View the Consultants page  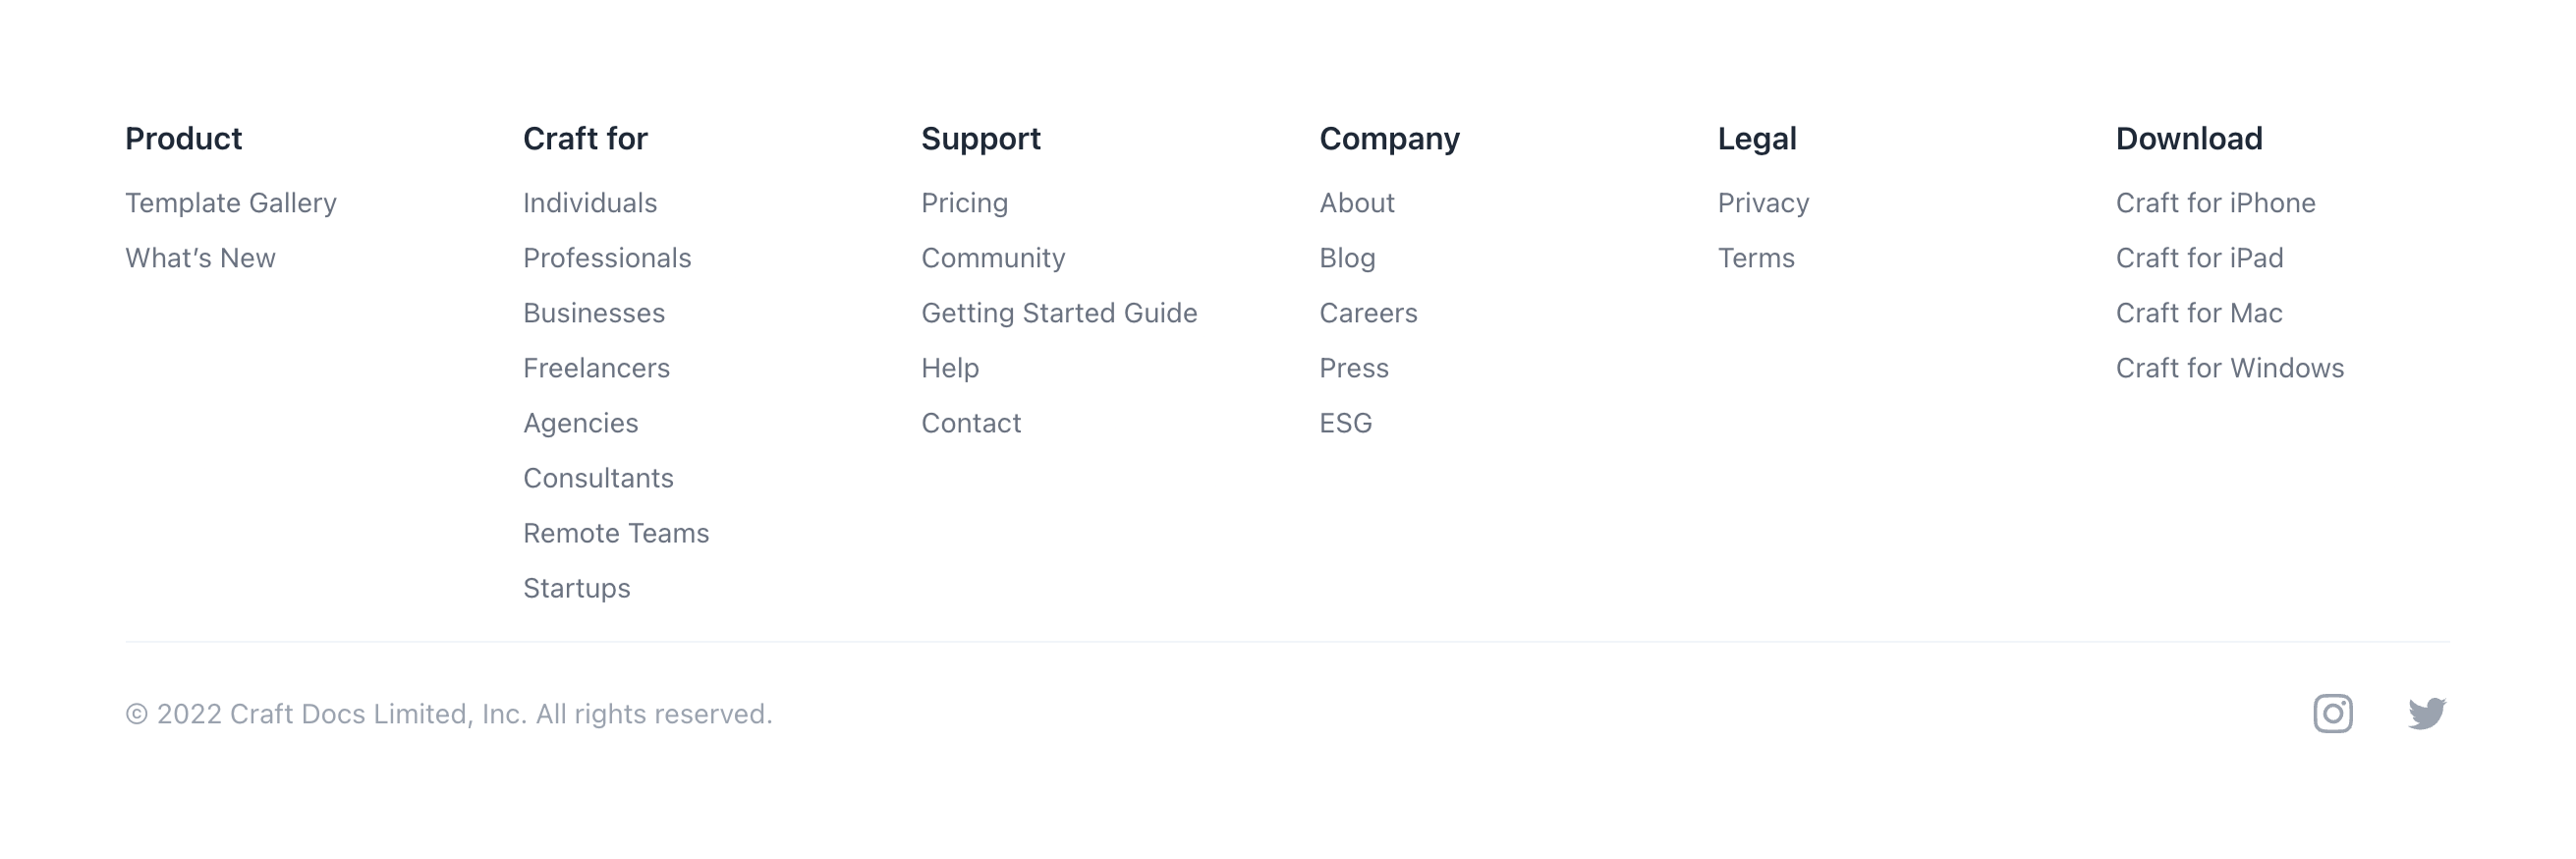598,477
